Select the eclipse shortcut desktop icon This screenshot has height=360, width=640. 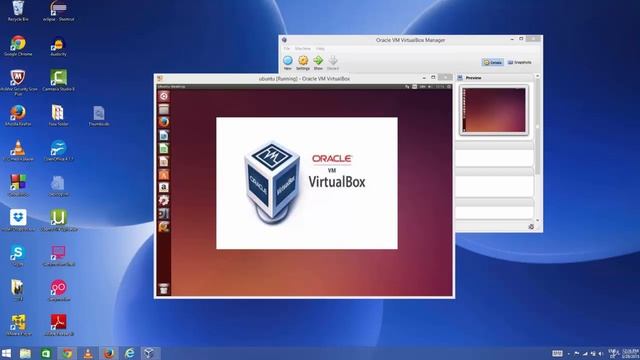[x=58, y=11]
